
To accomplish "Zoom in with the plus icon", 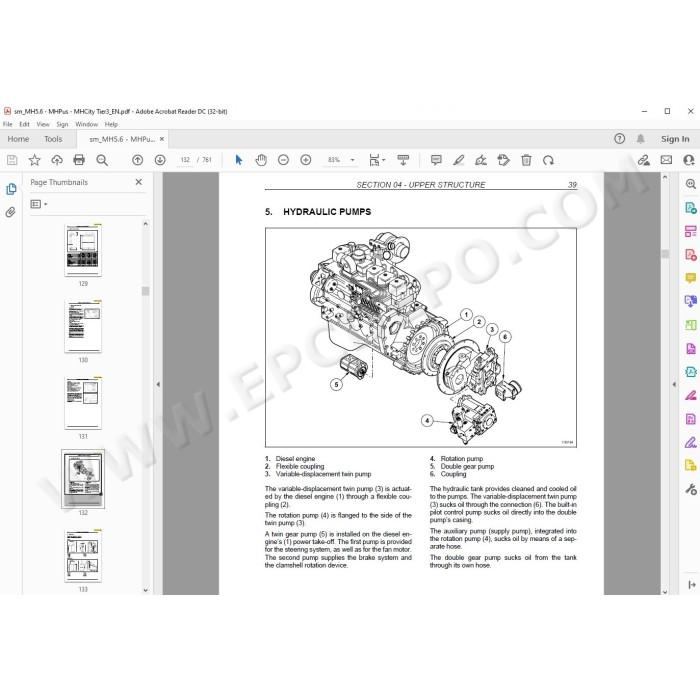I will point(306,160).
